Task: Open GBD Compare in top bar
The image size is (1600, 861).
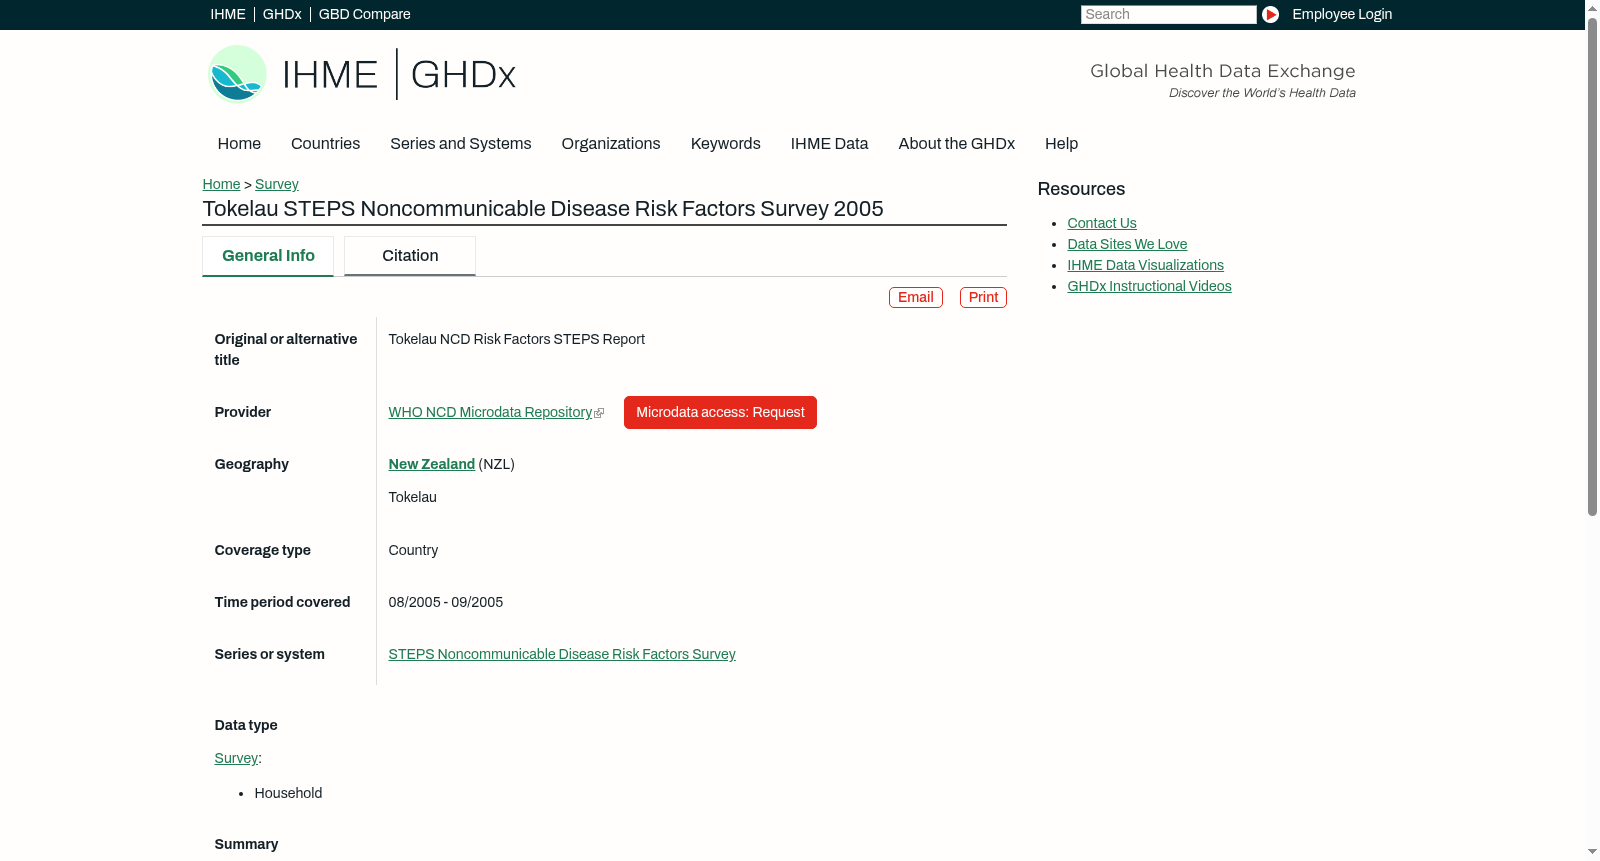Action: [365, 14]
